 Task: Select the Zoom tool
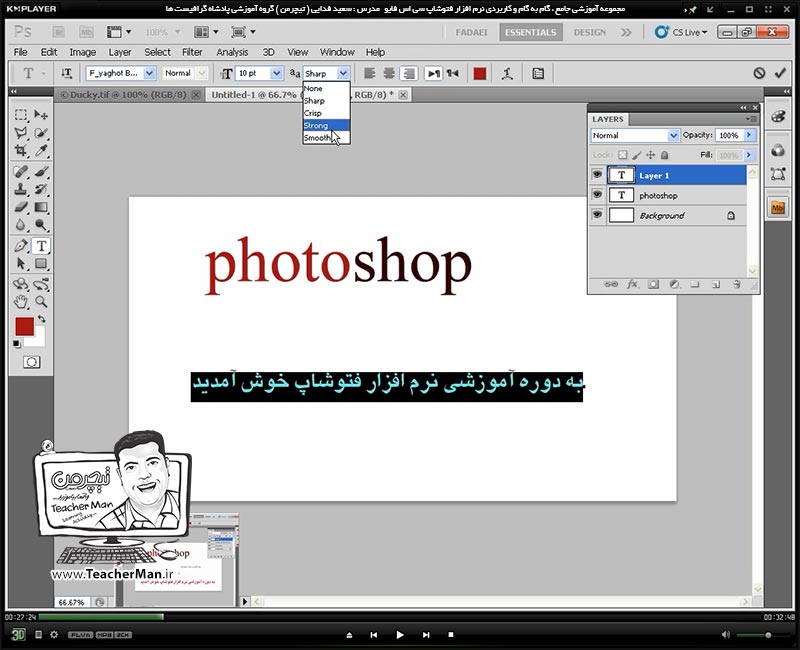click(x=41, y=302)
